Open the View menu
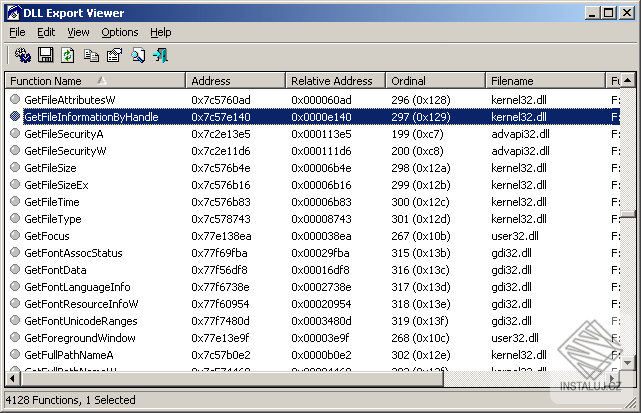The width and height of the screenshot is (641, 413). [x=78, y=32]
